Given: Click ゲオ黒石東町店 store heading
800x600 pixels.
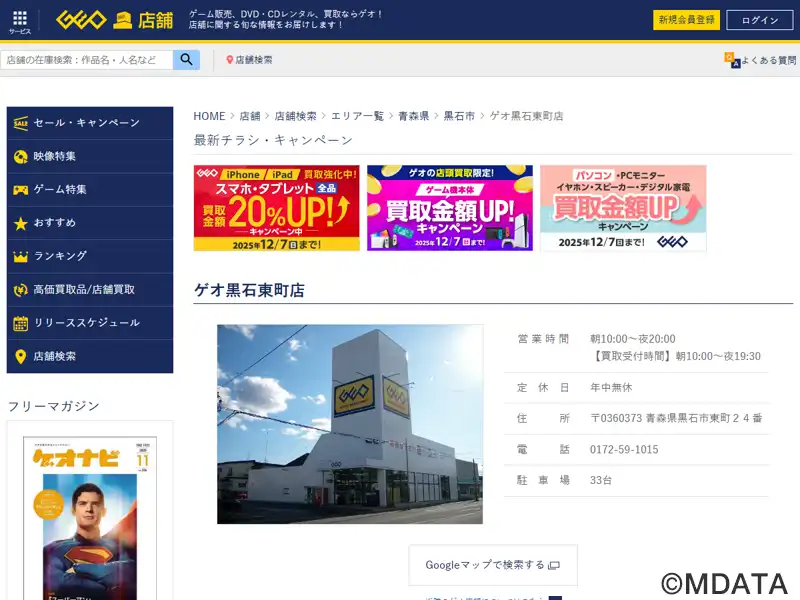Looking at the screenshot, I should click(249, 290).
